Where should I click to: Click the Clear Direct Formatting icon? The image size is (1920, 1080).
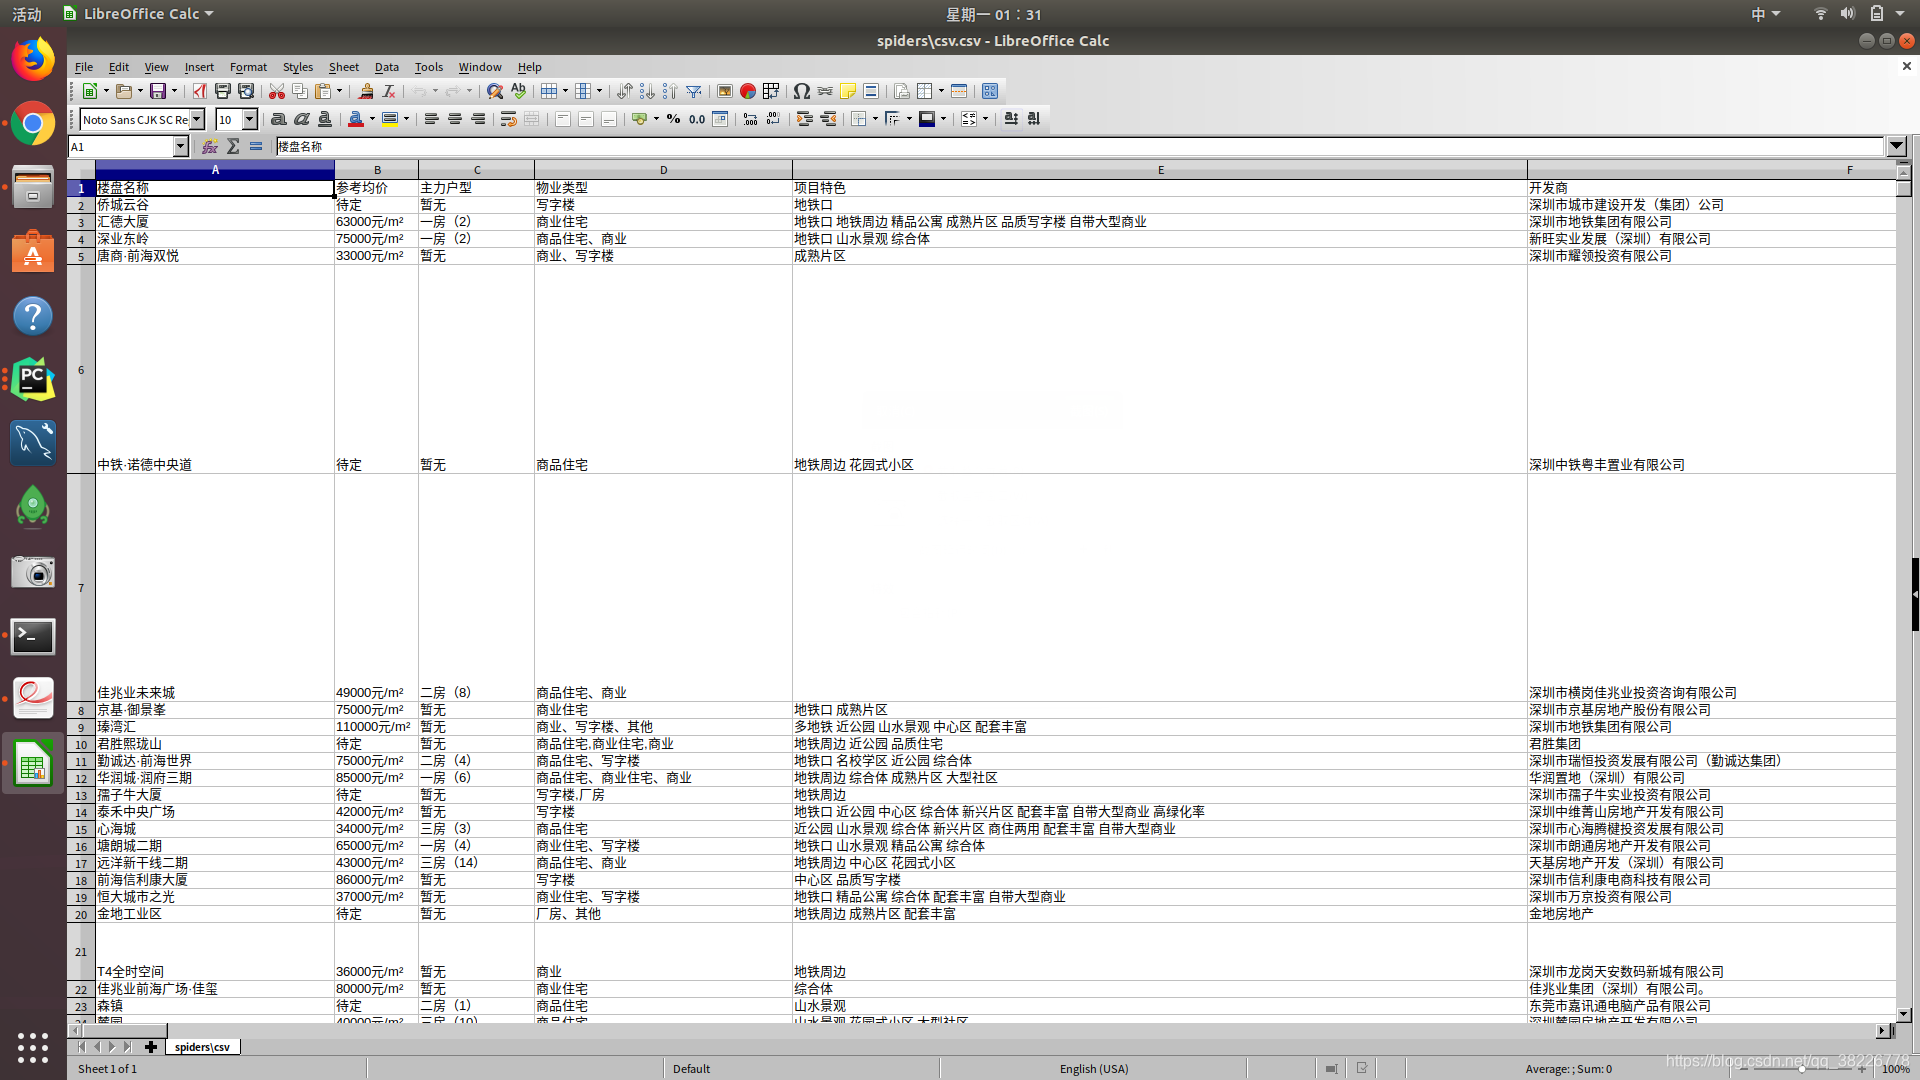coord(389,91)
